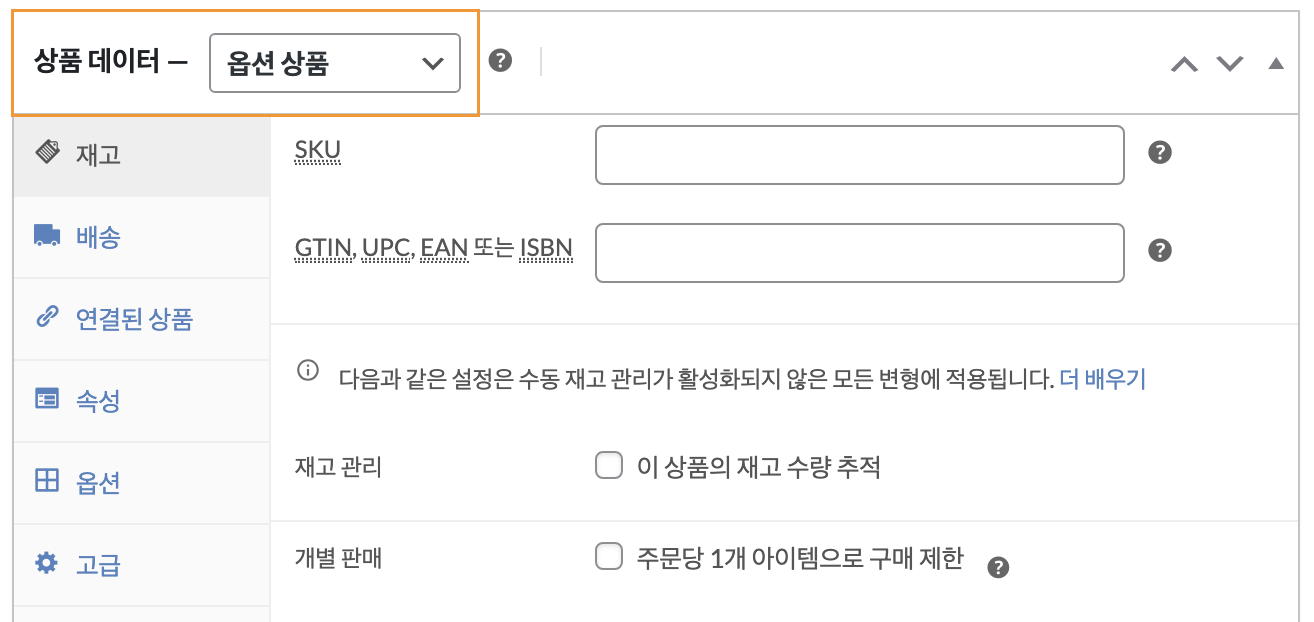Click the GTIN, UPC, EAN help icon

(1159, 250)
